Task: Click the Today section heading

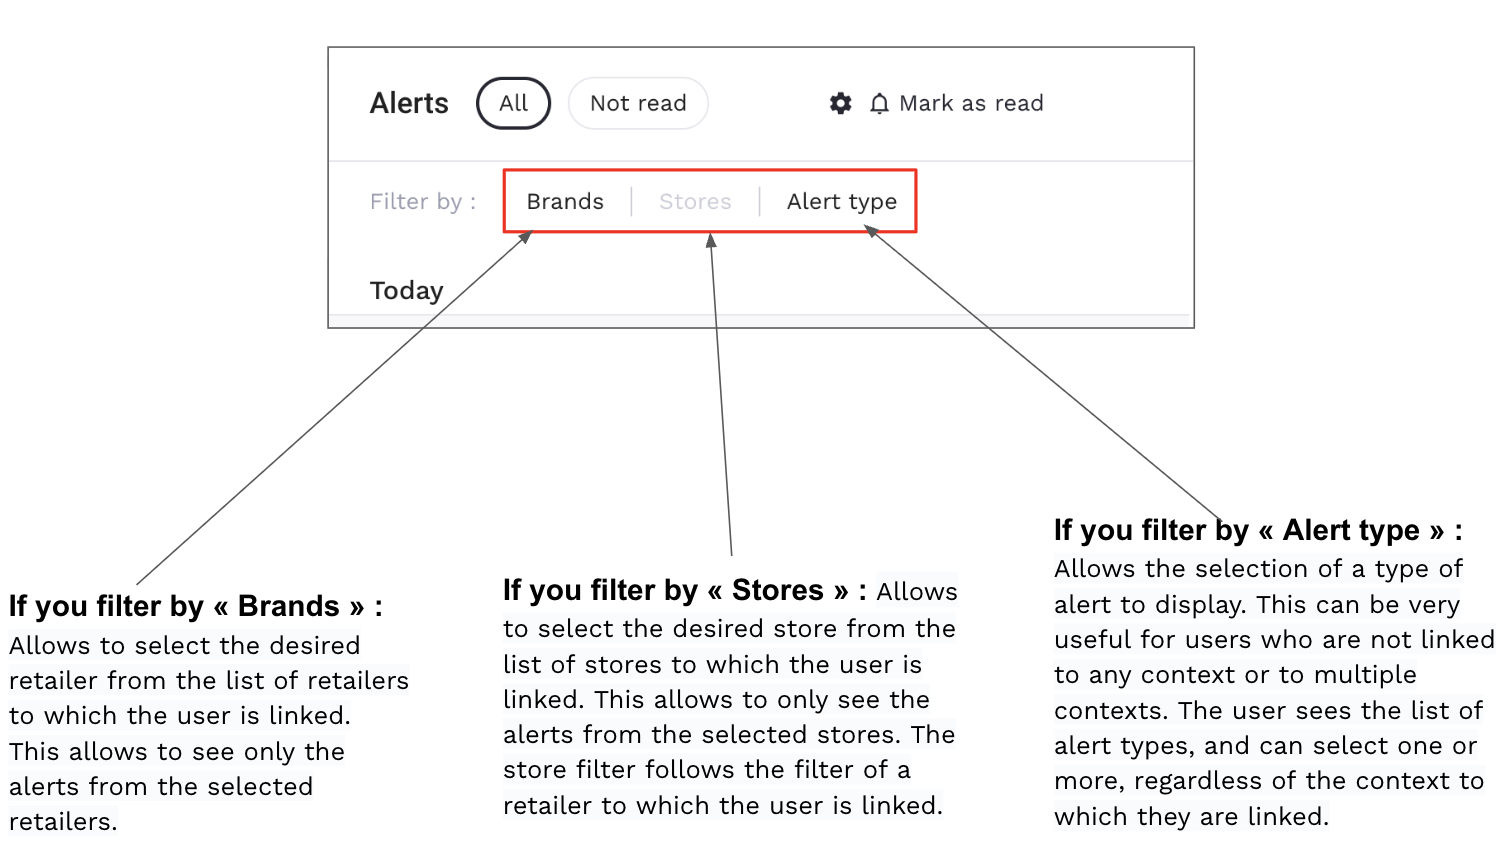Action: pos(406,290)
